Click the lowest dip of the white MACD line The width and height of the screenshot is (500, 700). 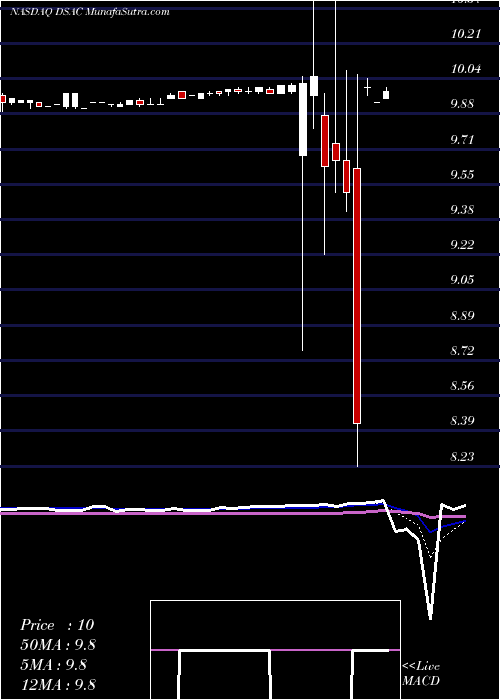tap(430, 618)
